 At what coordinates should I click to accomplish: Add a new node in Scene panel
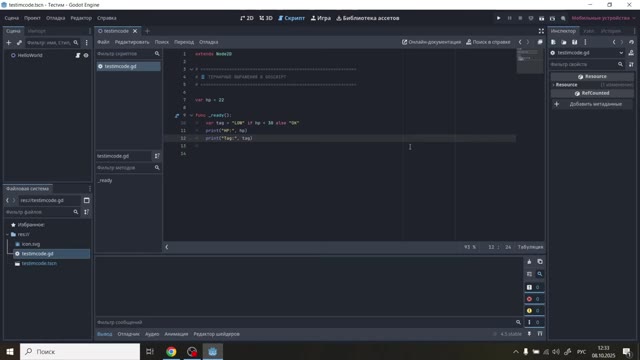[9, 42]
